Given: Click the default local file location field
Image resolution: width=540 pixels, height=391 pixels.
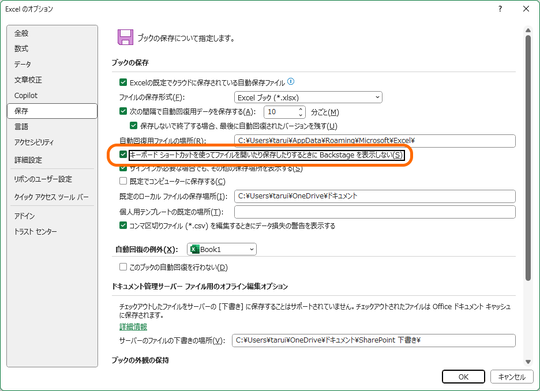Looking at the screenshot, I should click(x=375, y=196).
